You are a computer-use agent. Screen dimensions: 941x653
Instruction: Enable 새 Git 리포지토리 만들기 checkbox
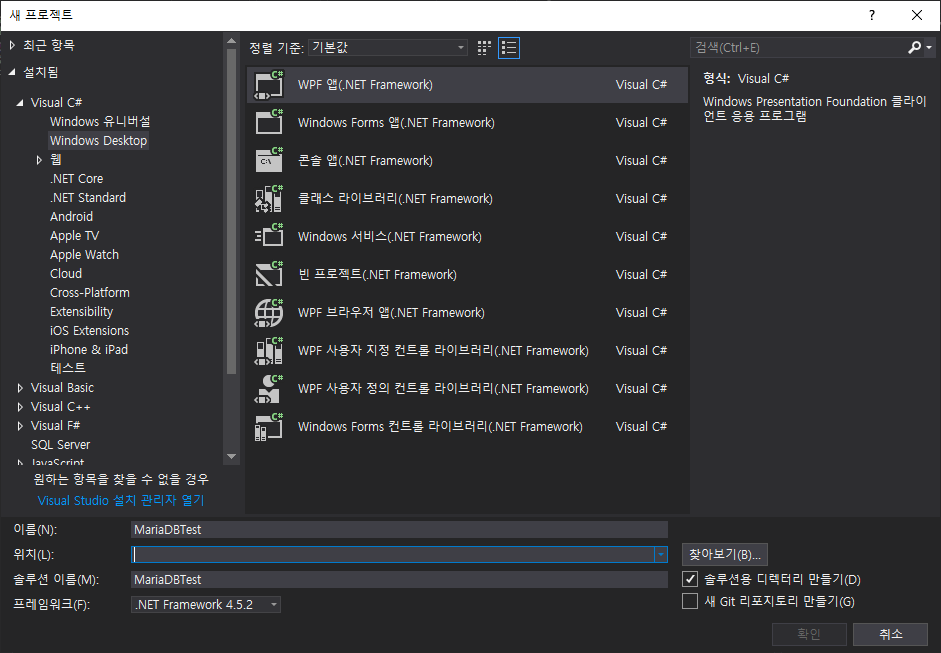click(690, 601)
